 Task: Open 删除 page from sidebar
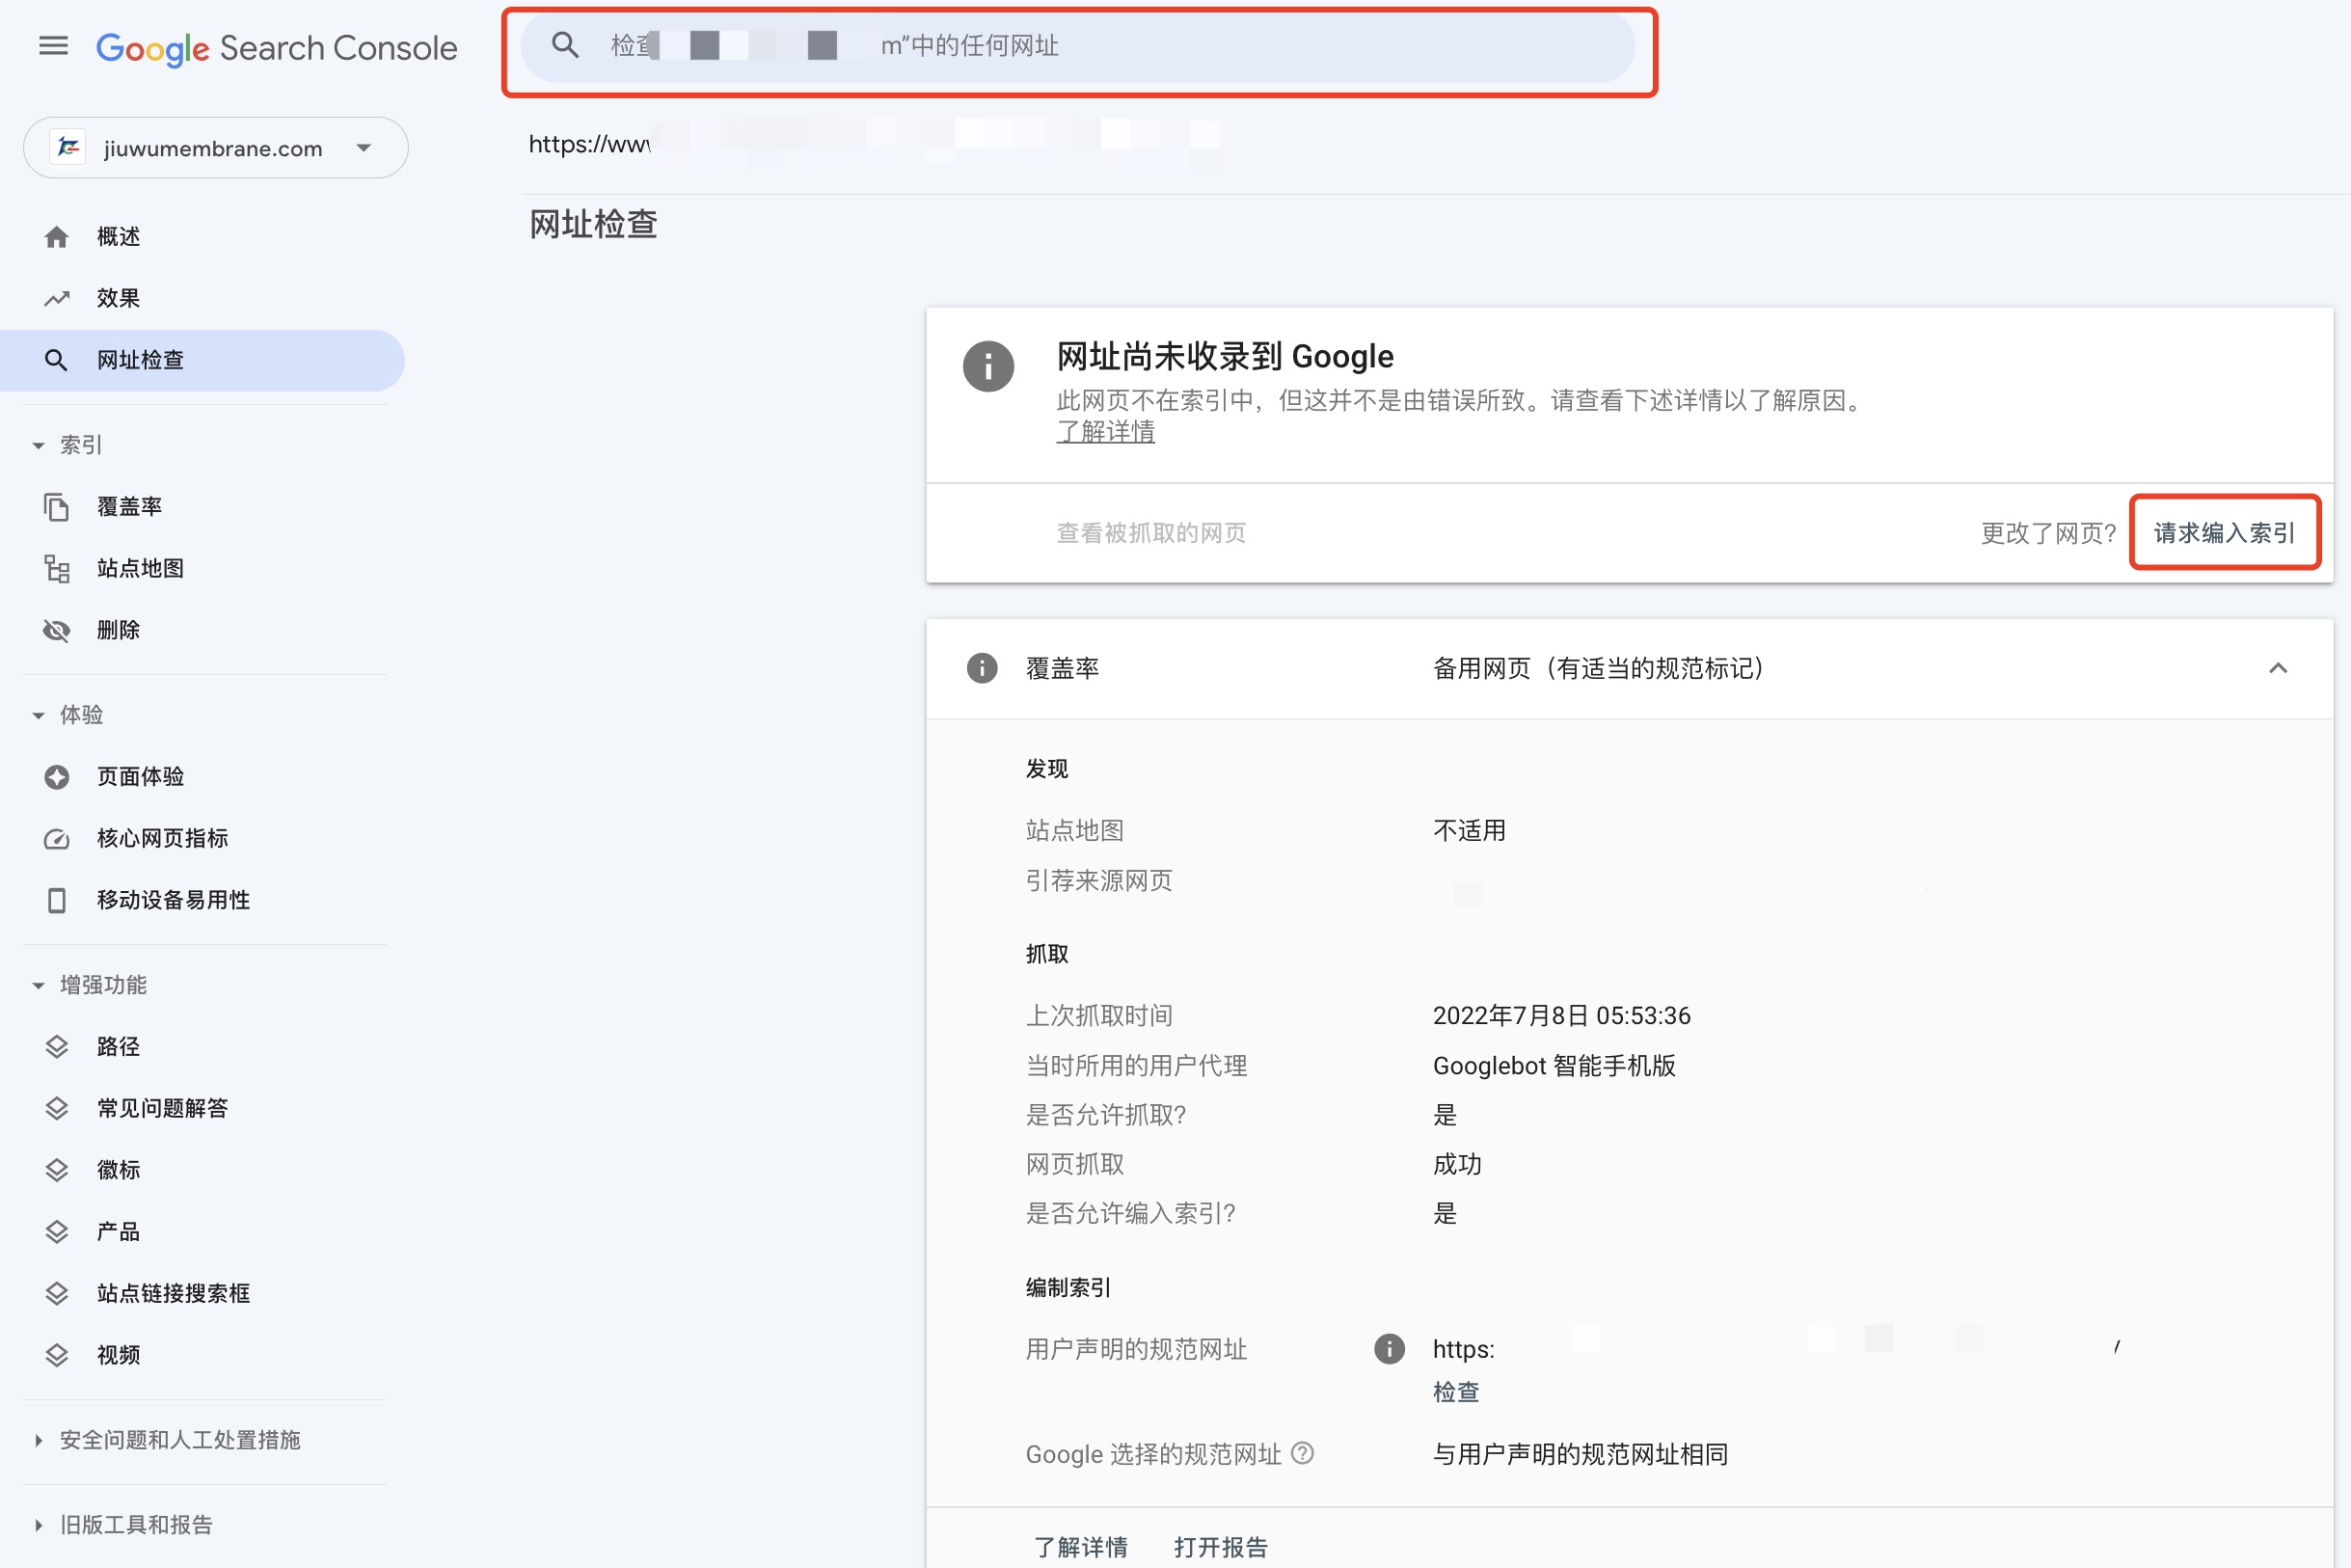118,631
